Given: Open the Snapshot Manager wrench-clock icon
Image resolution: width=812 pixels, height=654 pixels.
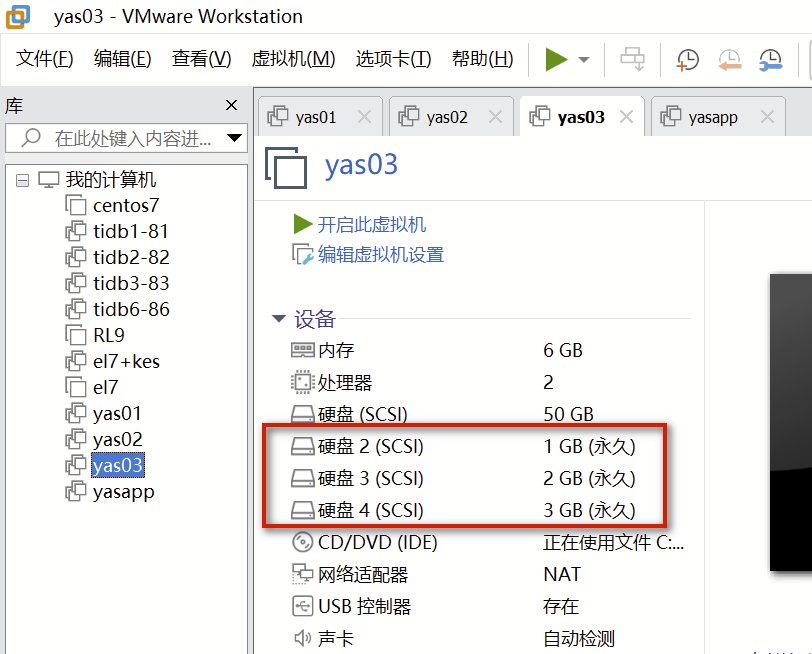Looking at the screenshot, I should click(771, 60).
